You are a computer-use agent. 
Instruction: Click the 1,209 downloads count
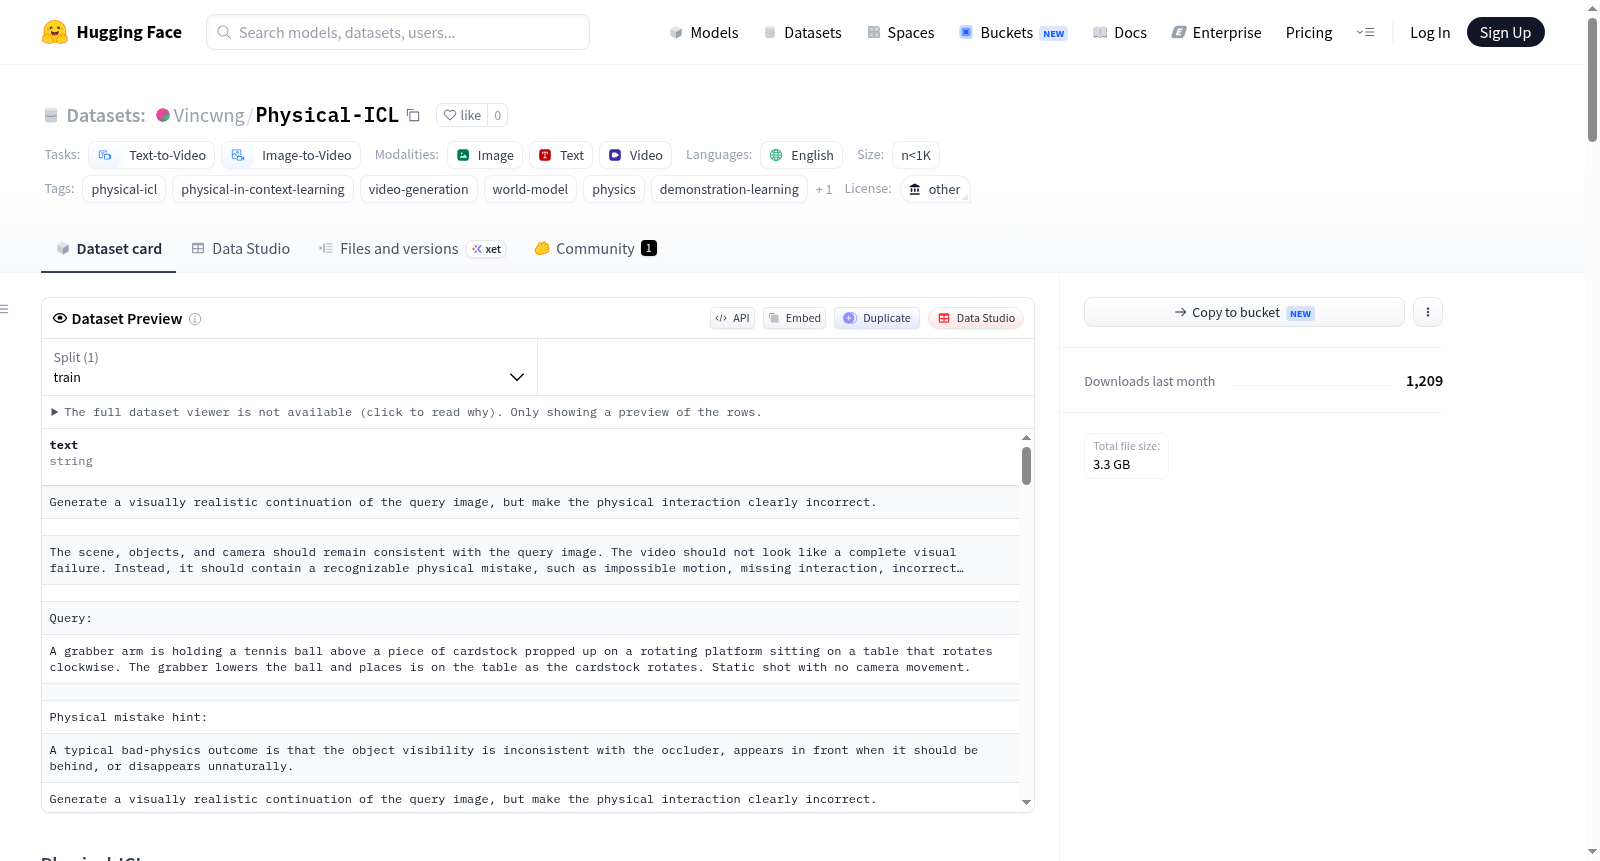pos(1424,381)
